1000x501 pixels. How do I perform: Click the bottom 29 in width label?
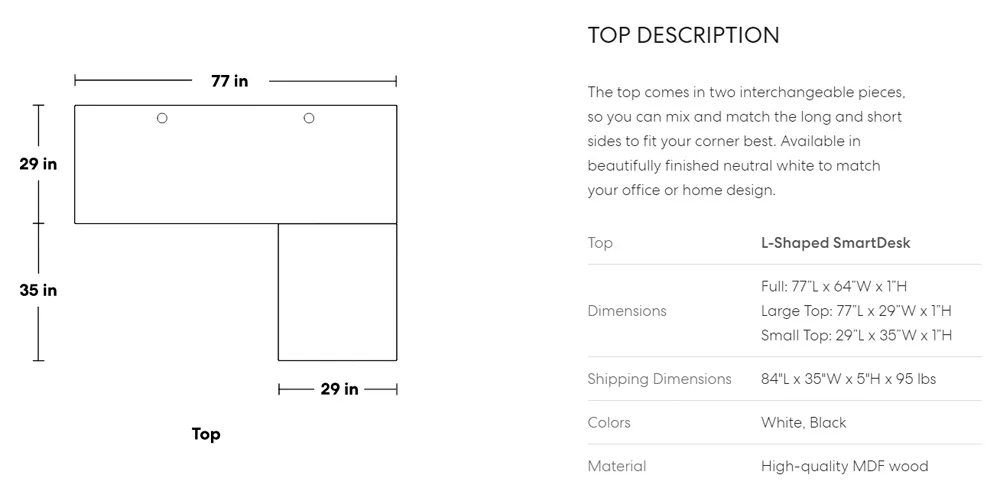point(339,389)
